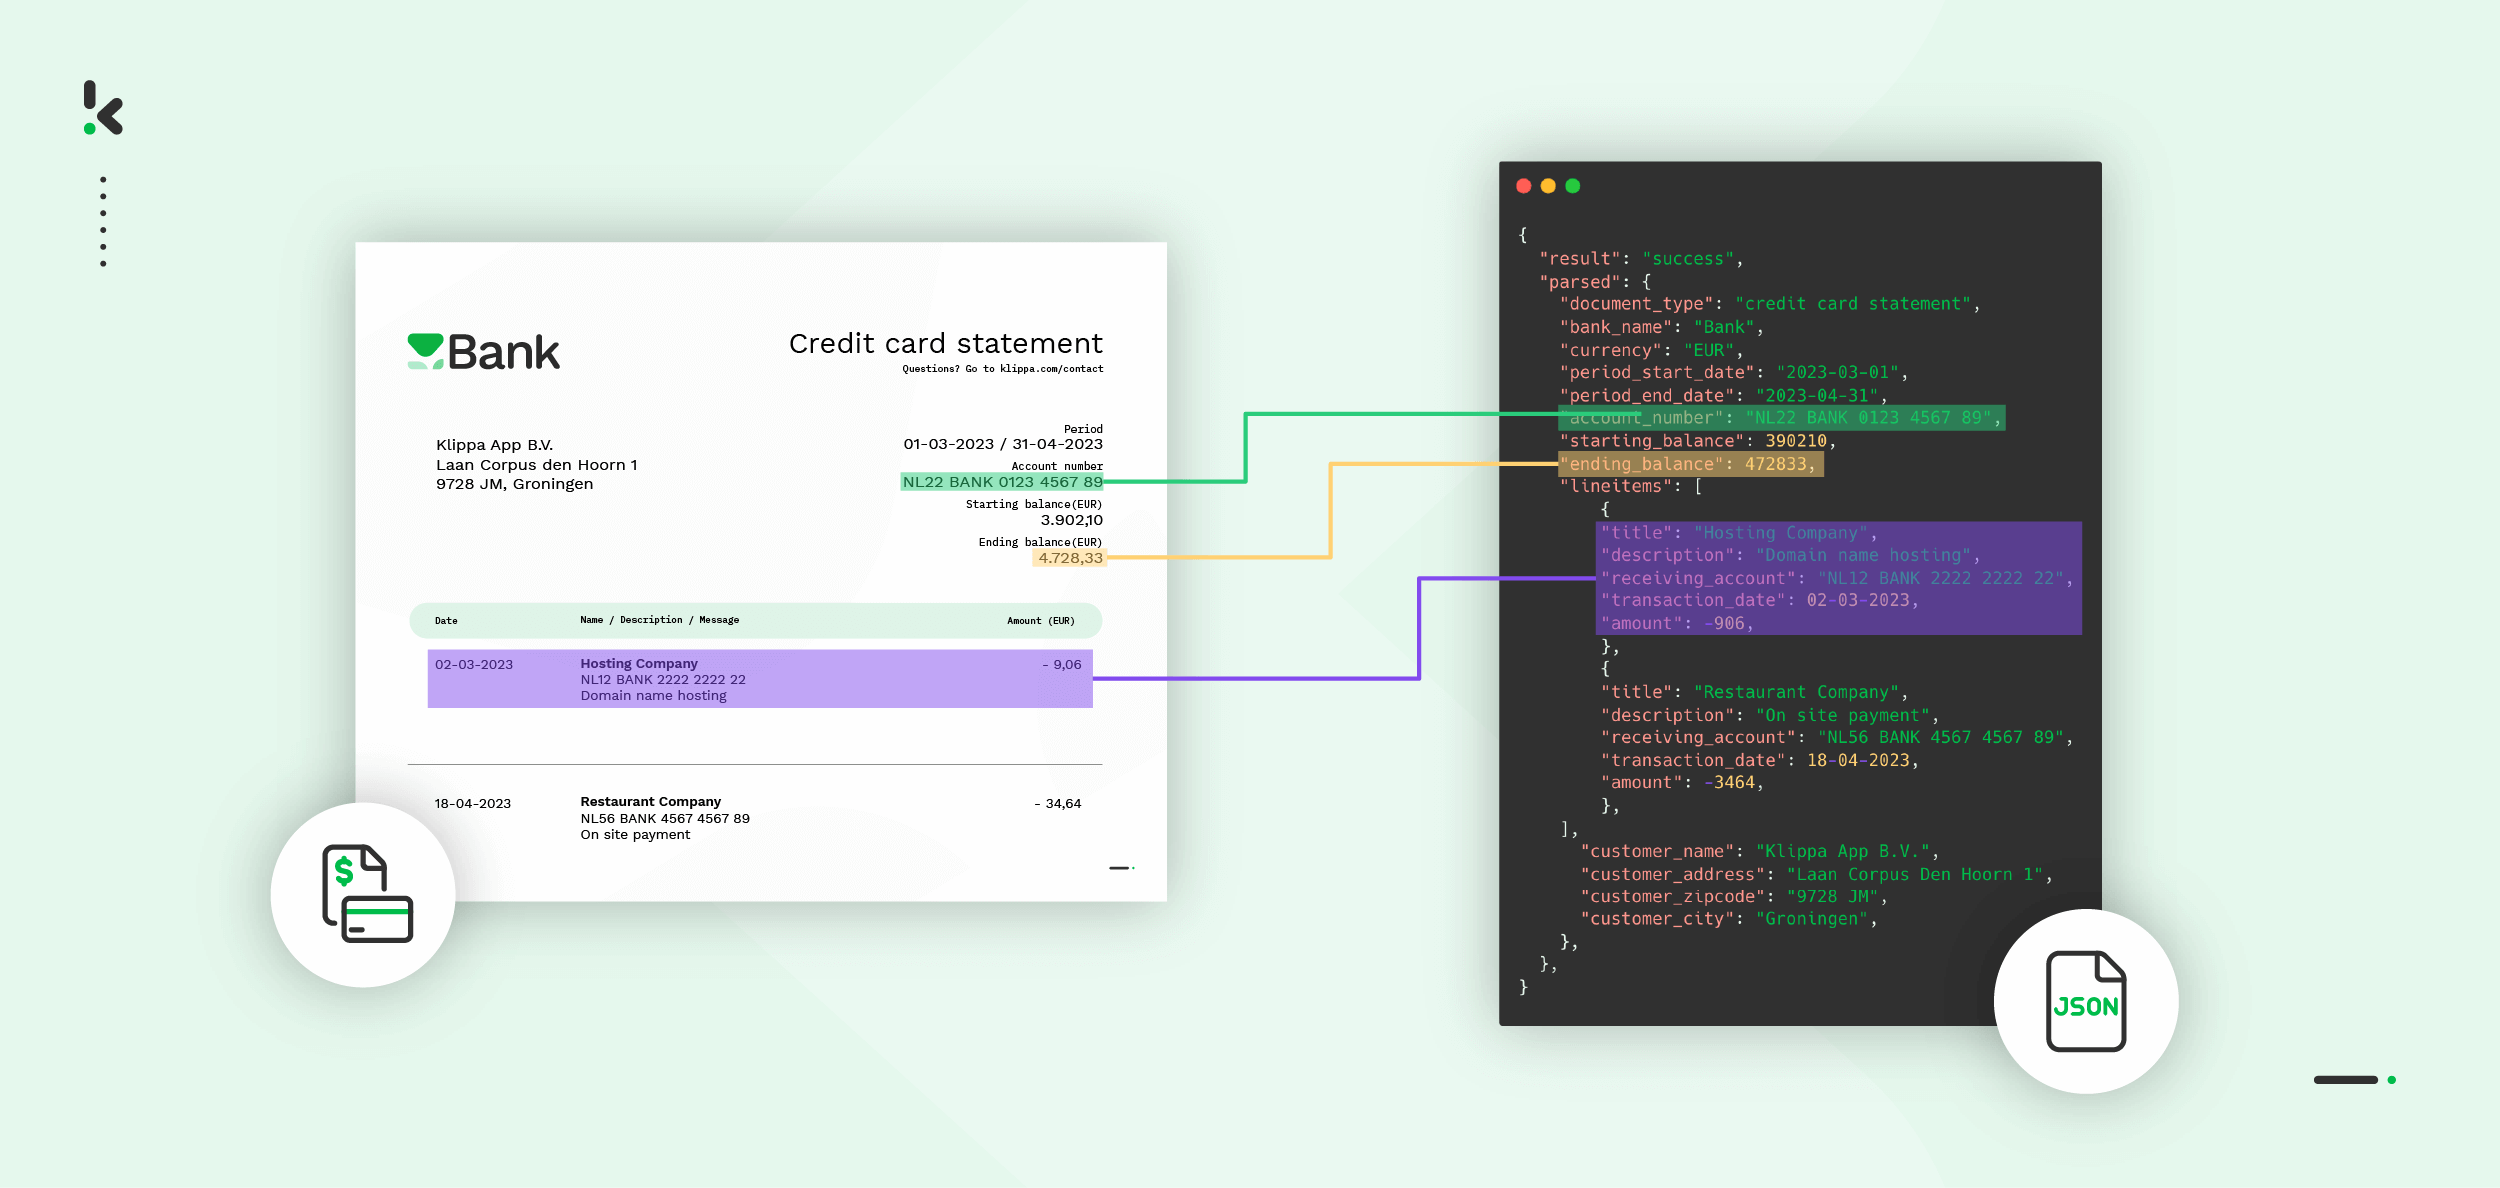
Task: Open the klippa.com/contact questions link
Action: tap(1003, 369)
